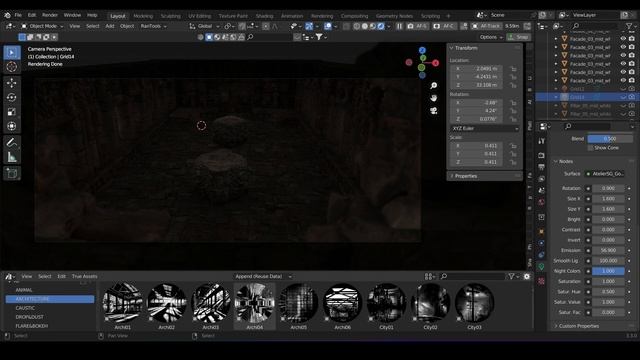640x360 pixels.
Task: Toggle camera view gizmo icon
Action: coord(433,111)
